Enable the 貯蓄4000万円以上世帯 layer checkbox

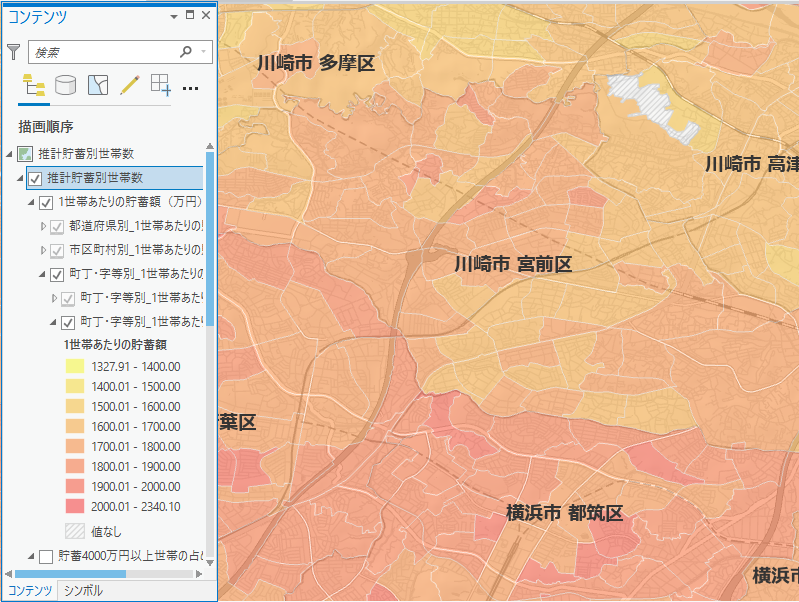45,556
